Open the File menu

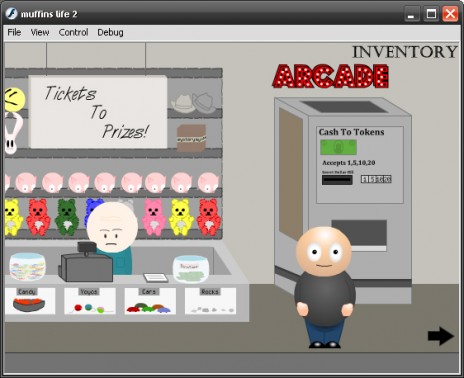pyautogui.click(x=14, y=32)
